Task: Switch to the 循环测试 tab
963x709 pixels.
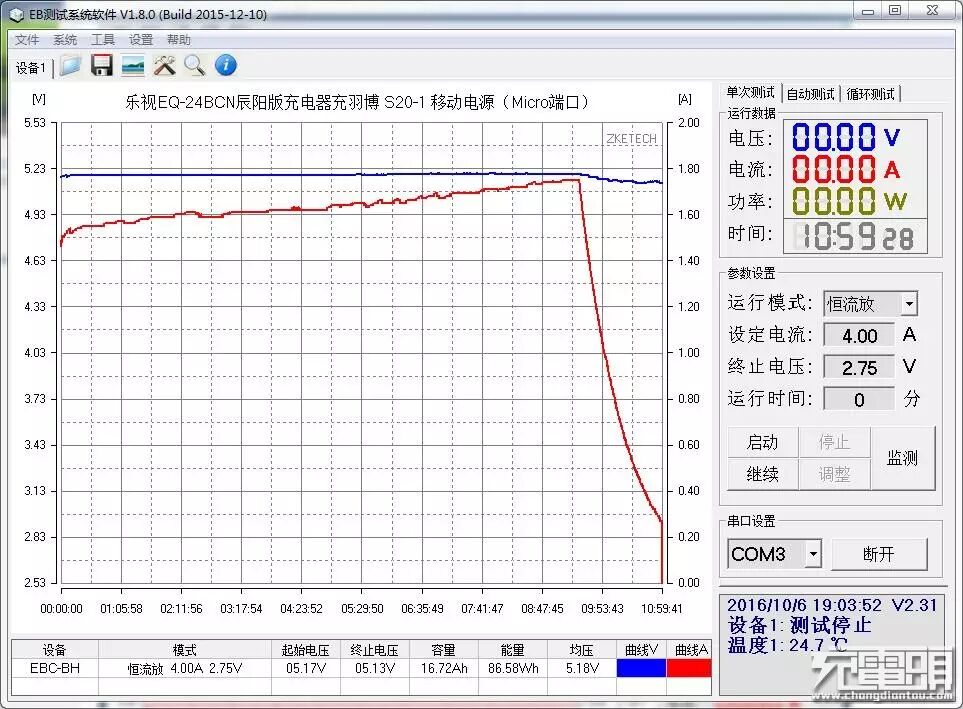Action: point(870,94)
